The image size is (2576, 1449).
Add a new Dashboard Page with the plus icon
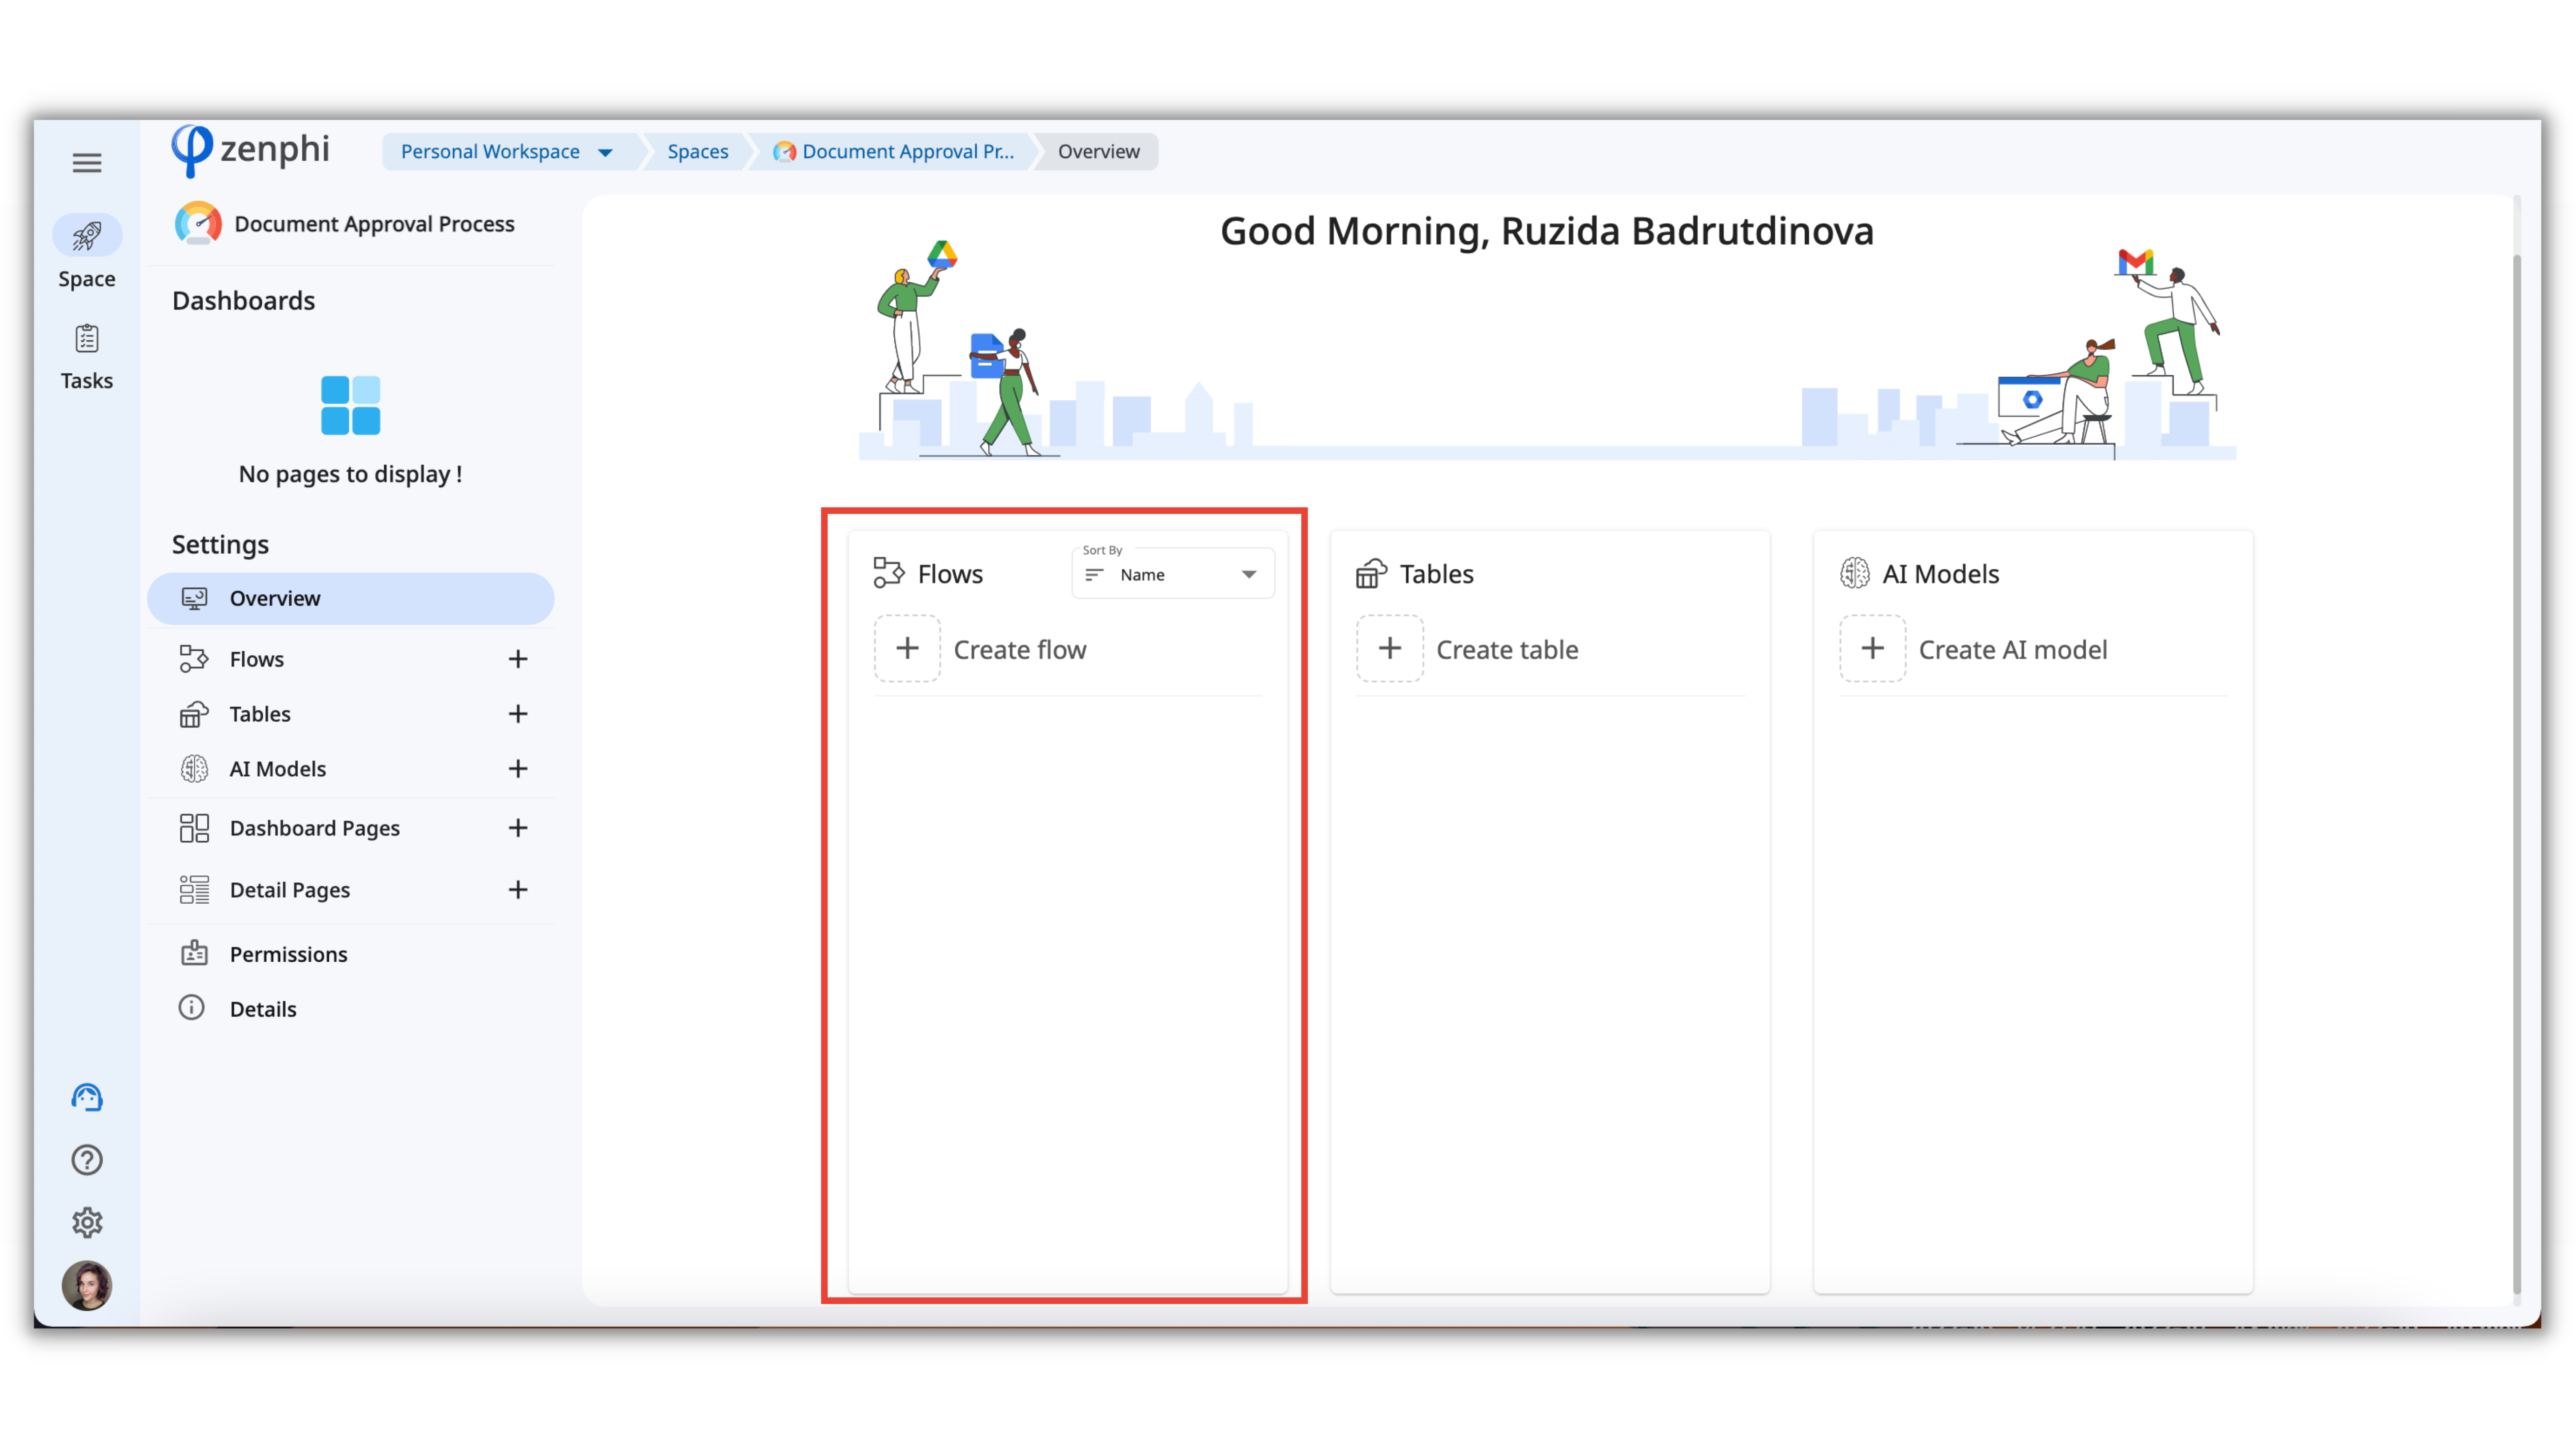point(517,828)
